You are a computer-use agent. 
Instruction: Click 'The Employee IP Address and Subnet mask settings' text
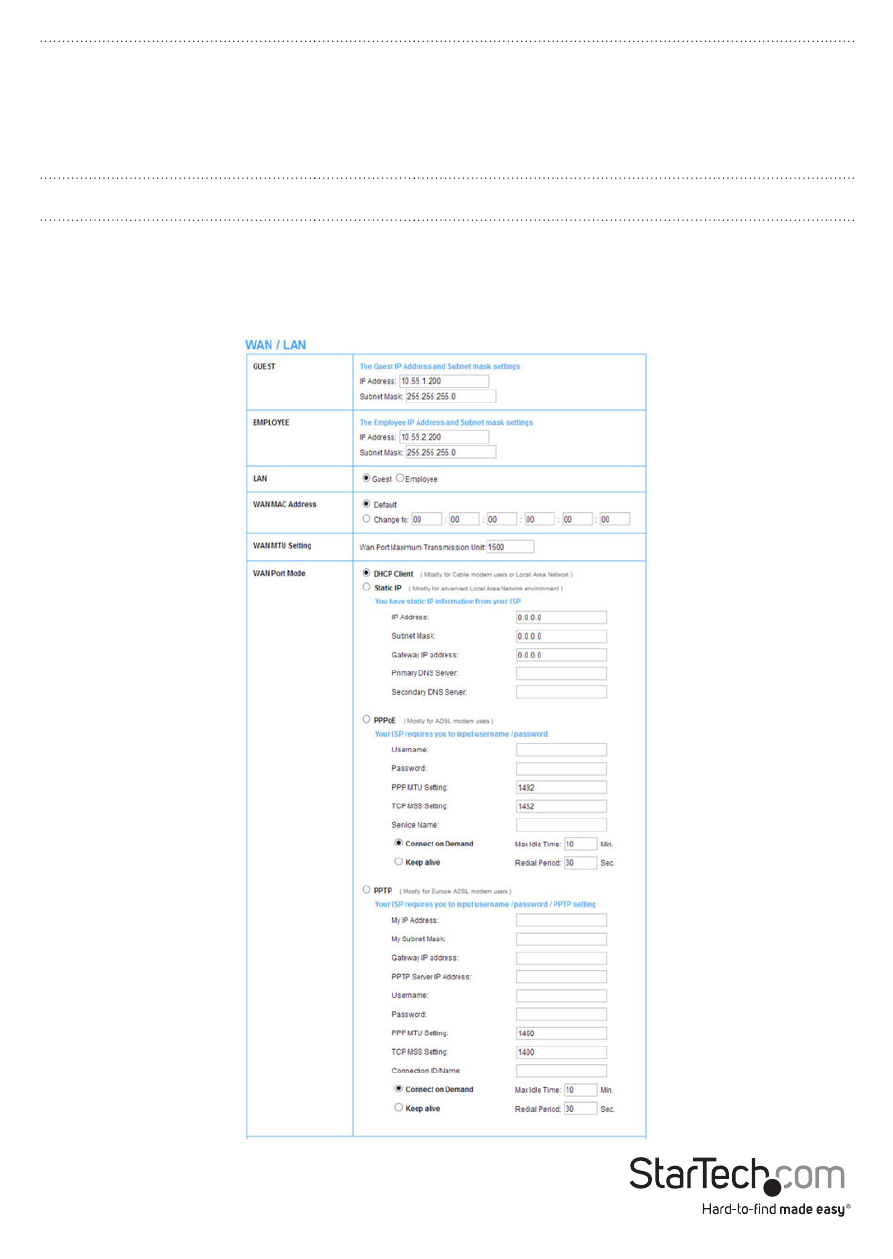[x=447, y=422]
